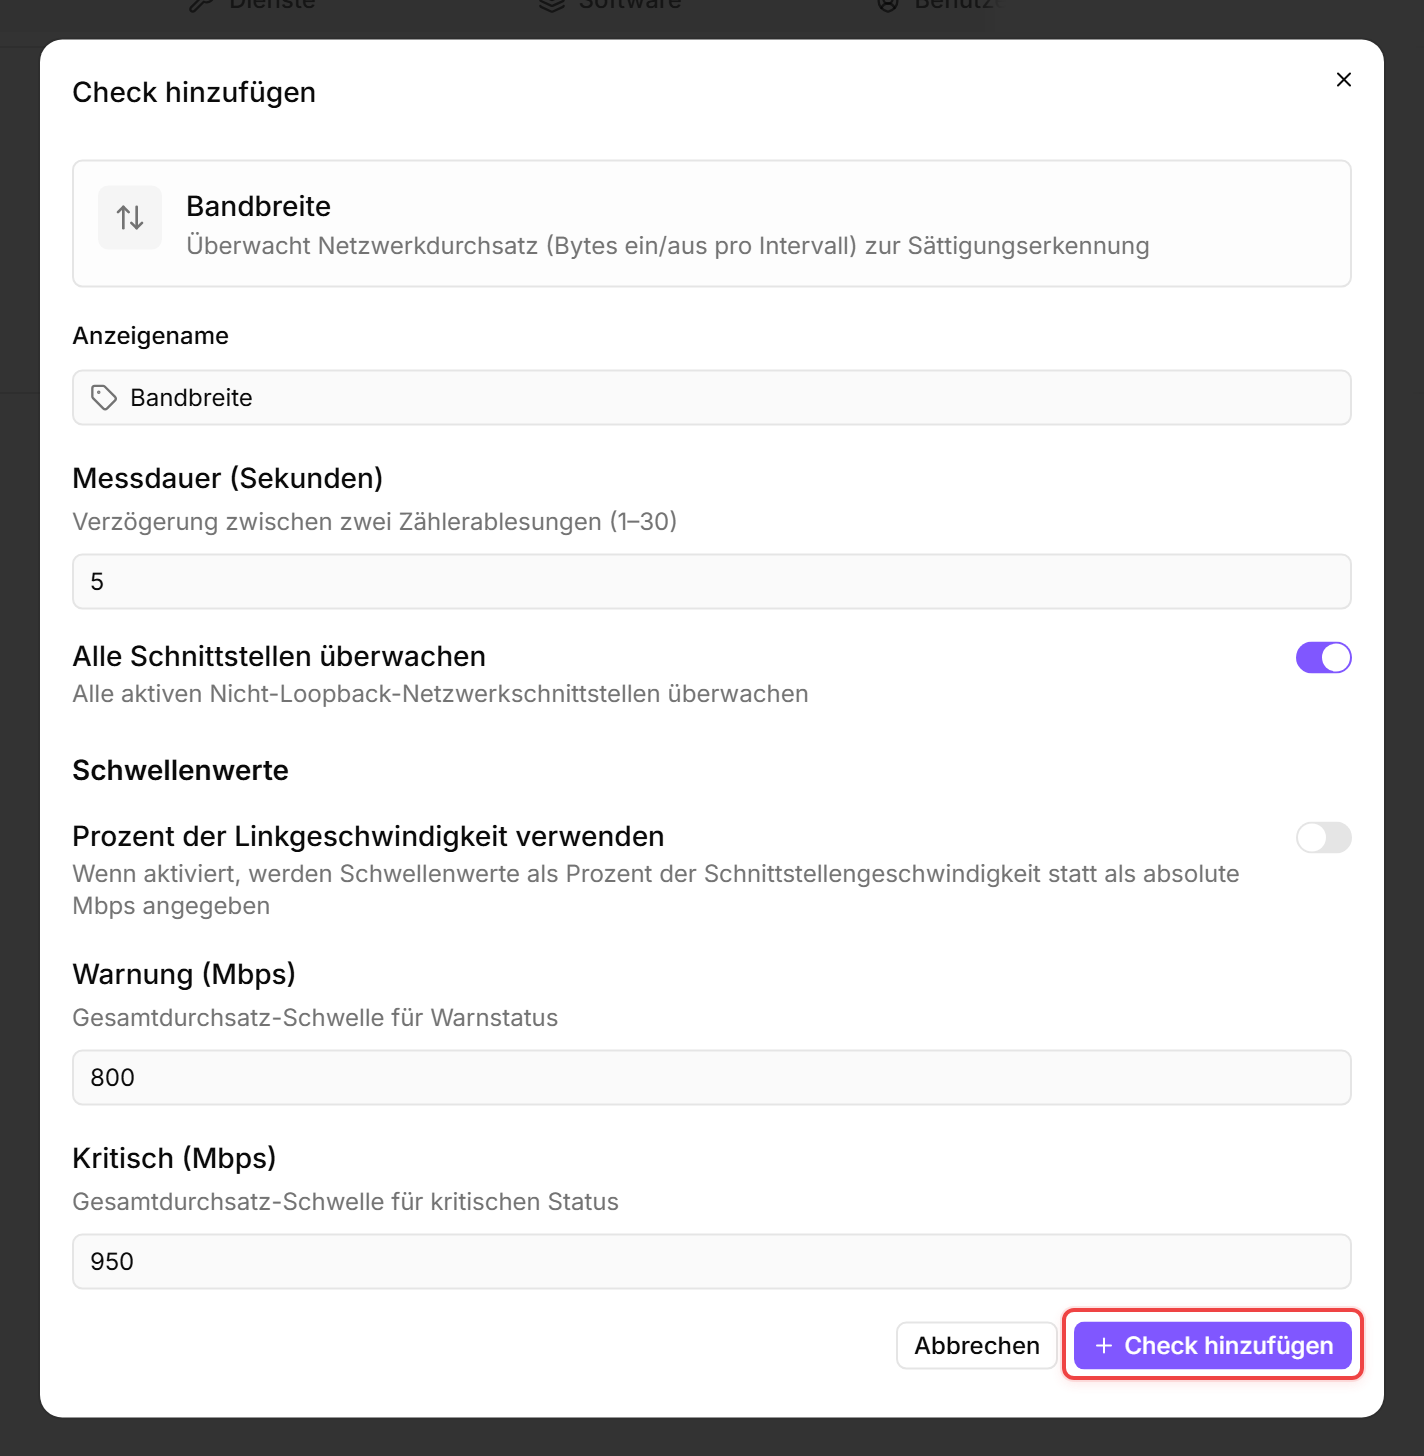The width and height of the screenshot is (1424, 1456).
Task: Focus the Messdauer seconds input field
Action: pyautogui.click(x=712, y=582)
